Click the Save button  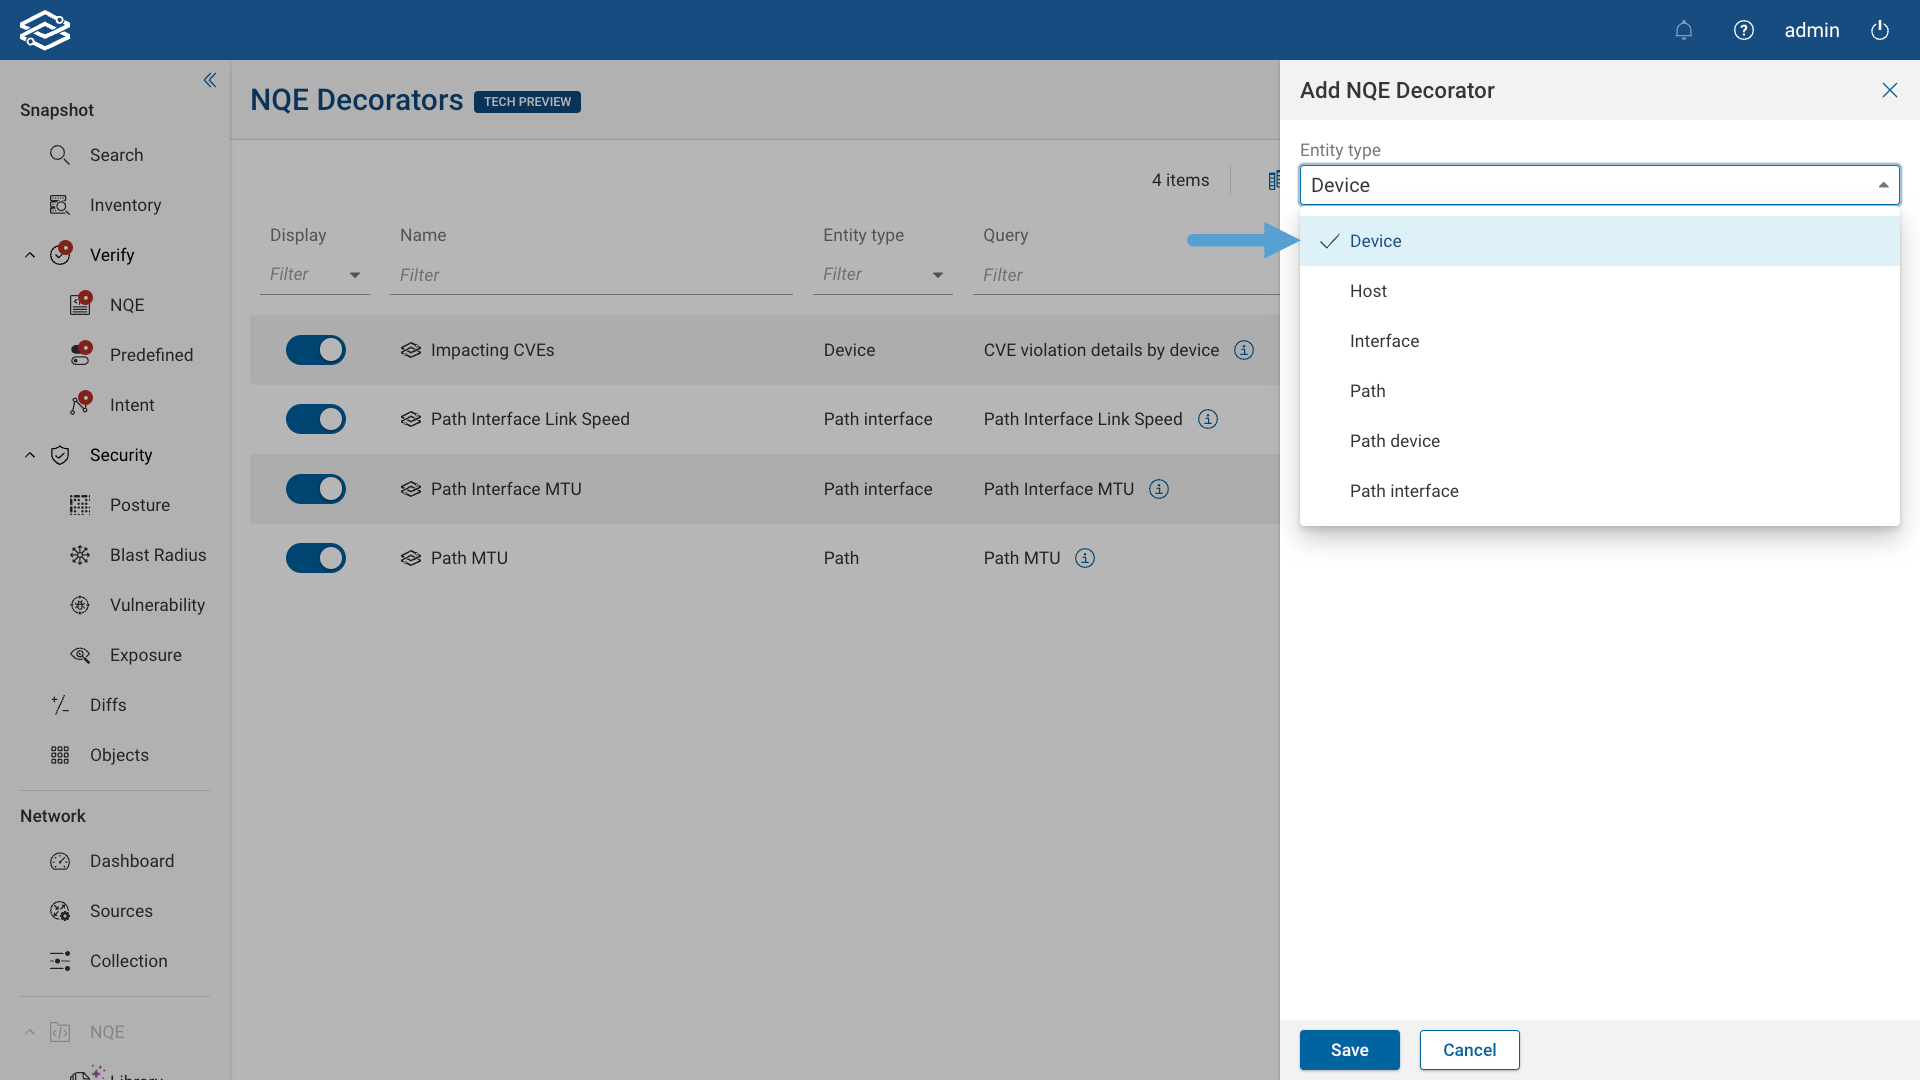[x=1349, y=1050]
